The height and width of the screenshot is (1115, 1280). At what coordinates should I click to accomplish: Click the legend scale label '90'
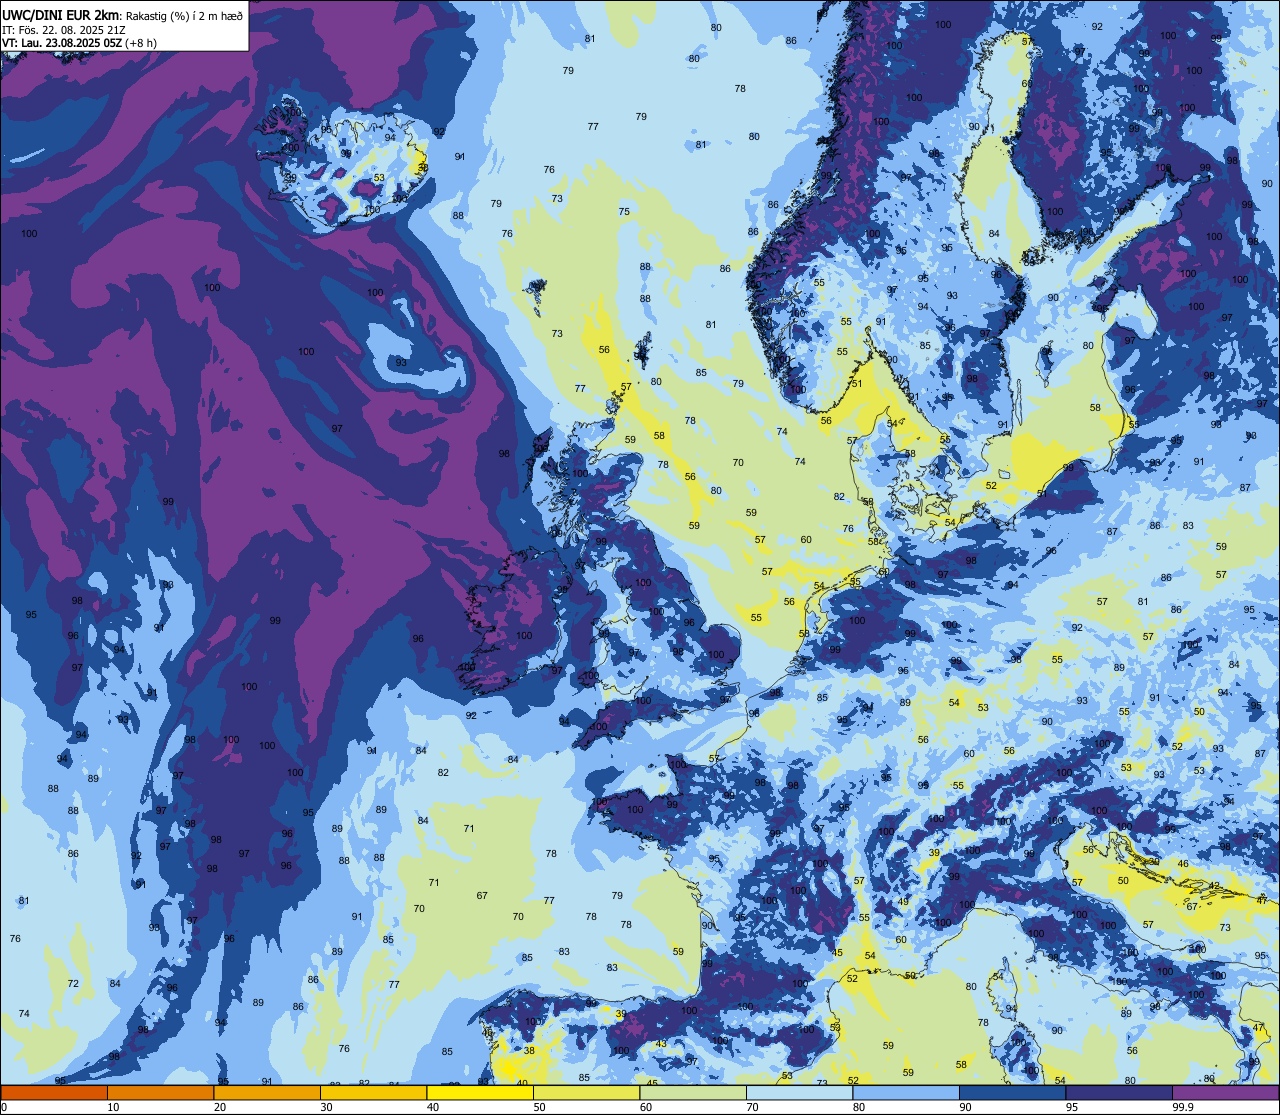click(965, 1107)
